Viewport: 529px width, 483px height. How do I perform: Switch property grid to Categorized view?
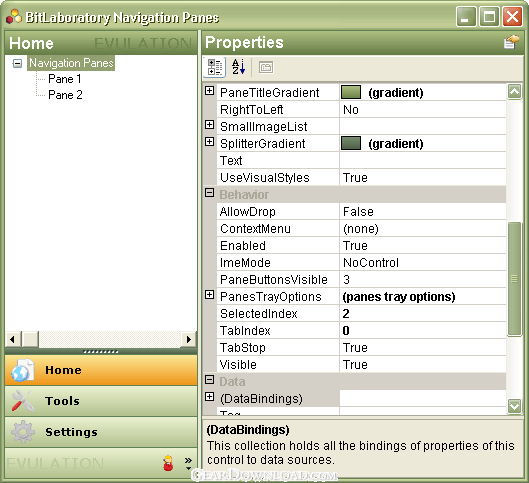coord(215,67)
